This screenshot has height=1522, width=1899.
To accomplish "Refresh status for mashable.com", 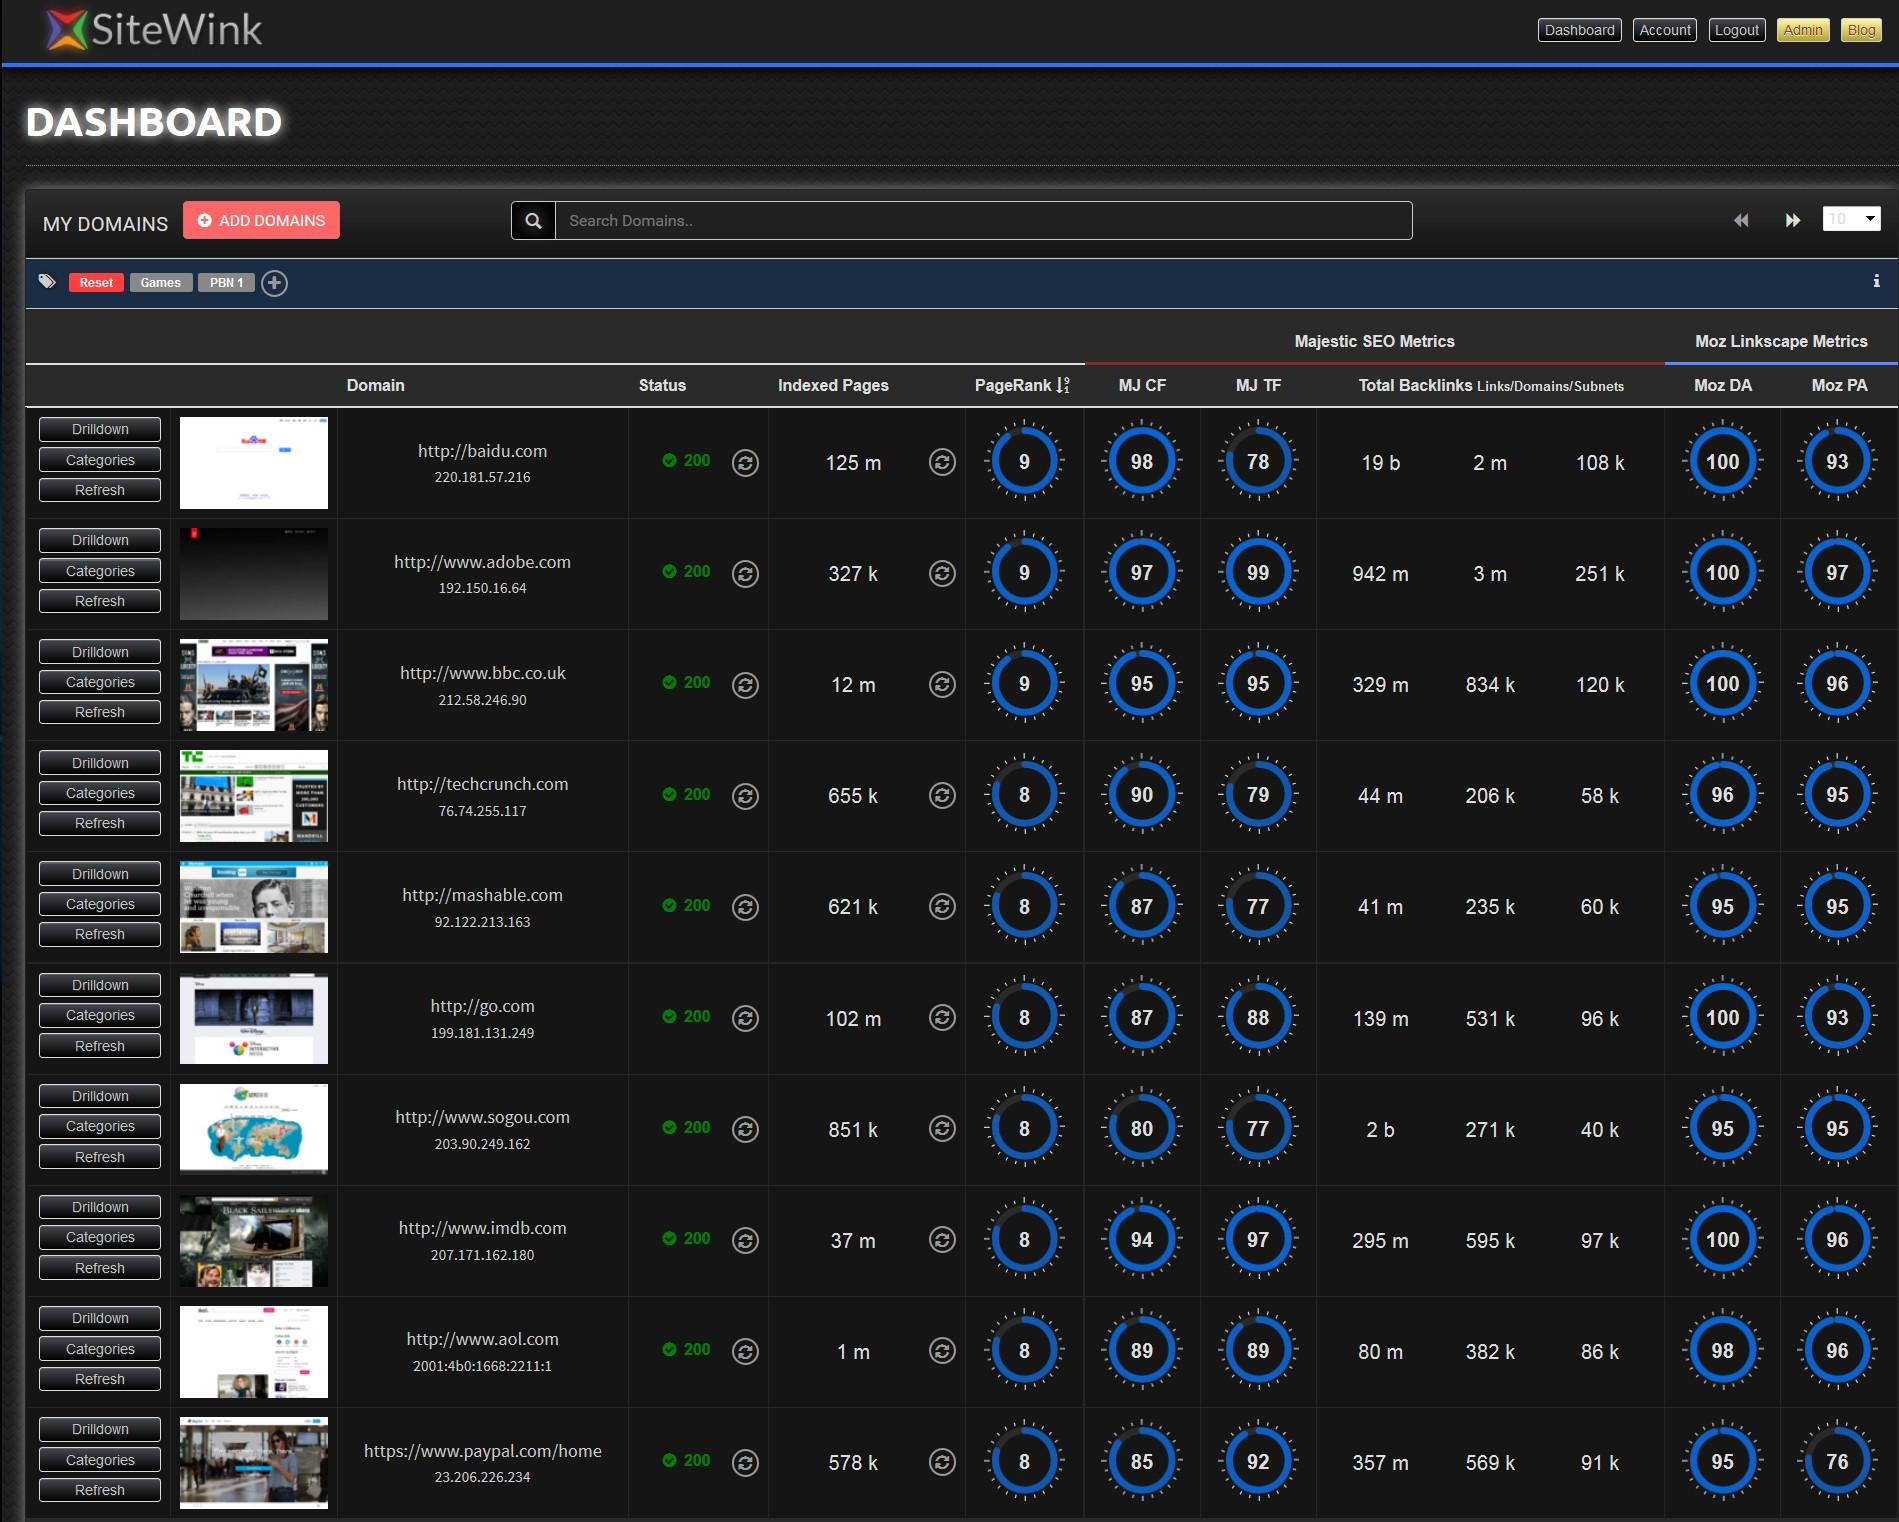I will [x=745, y=907].
